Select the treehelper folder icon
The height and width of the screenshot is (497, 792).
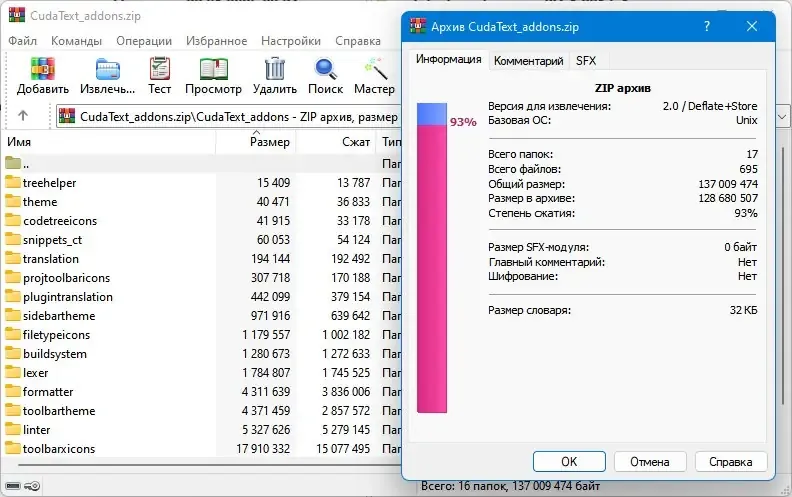coord(13,182)
